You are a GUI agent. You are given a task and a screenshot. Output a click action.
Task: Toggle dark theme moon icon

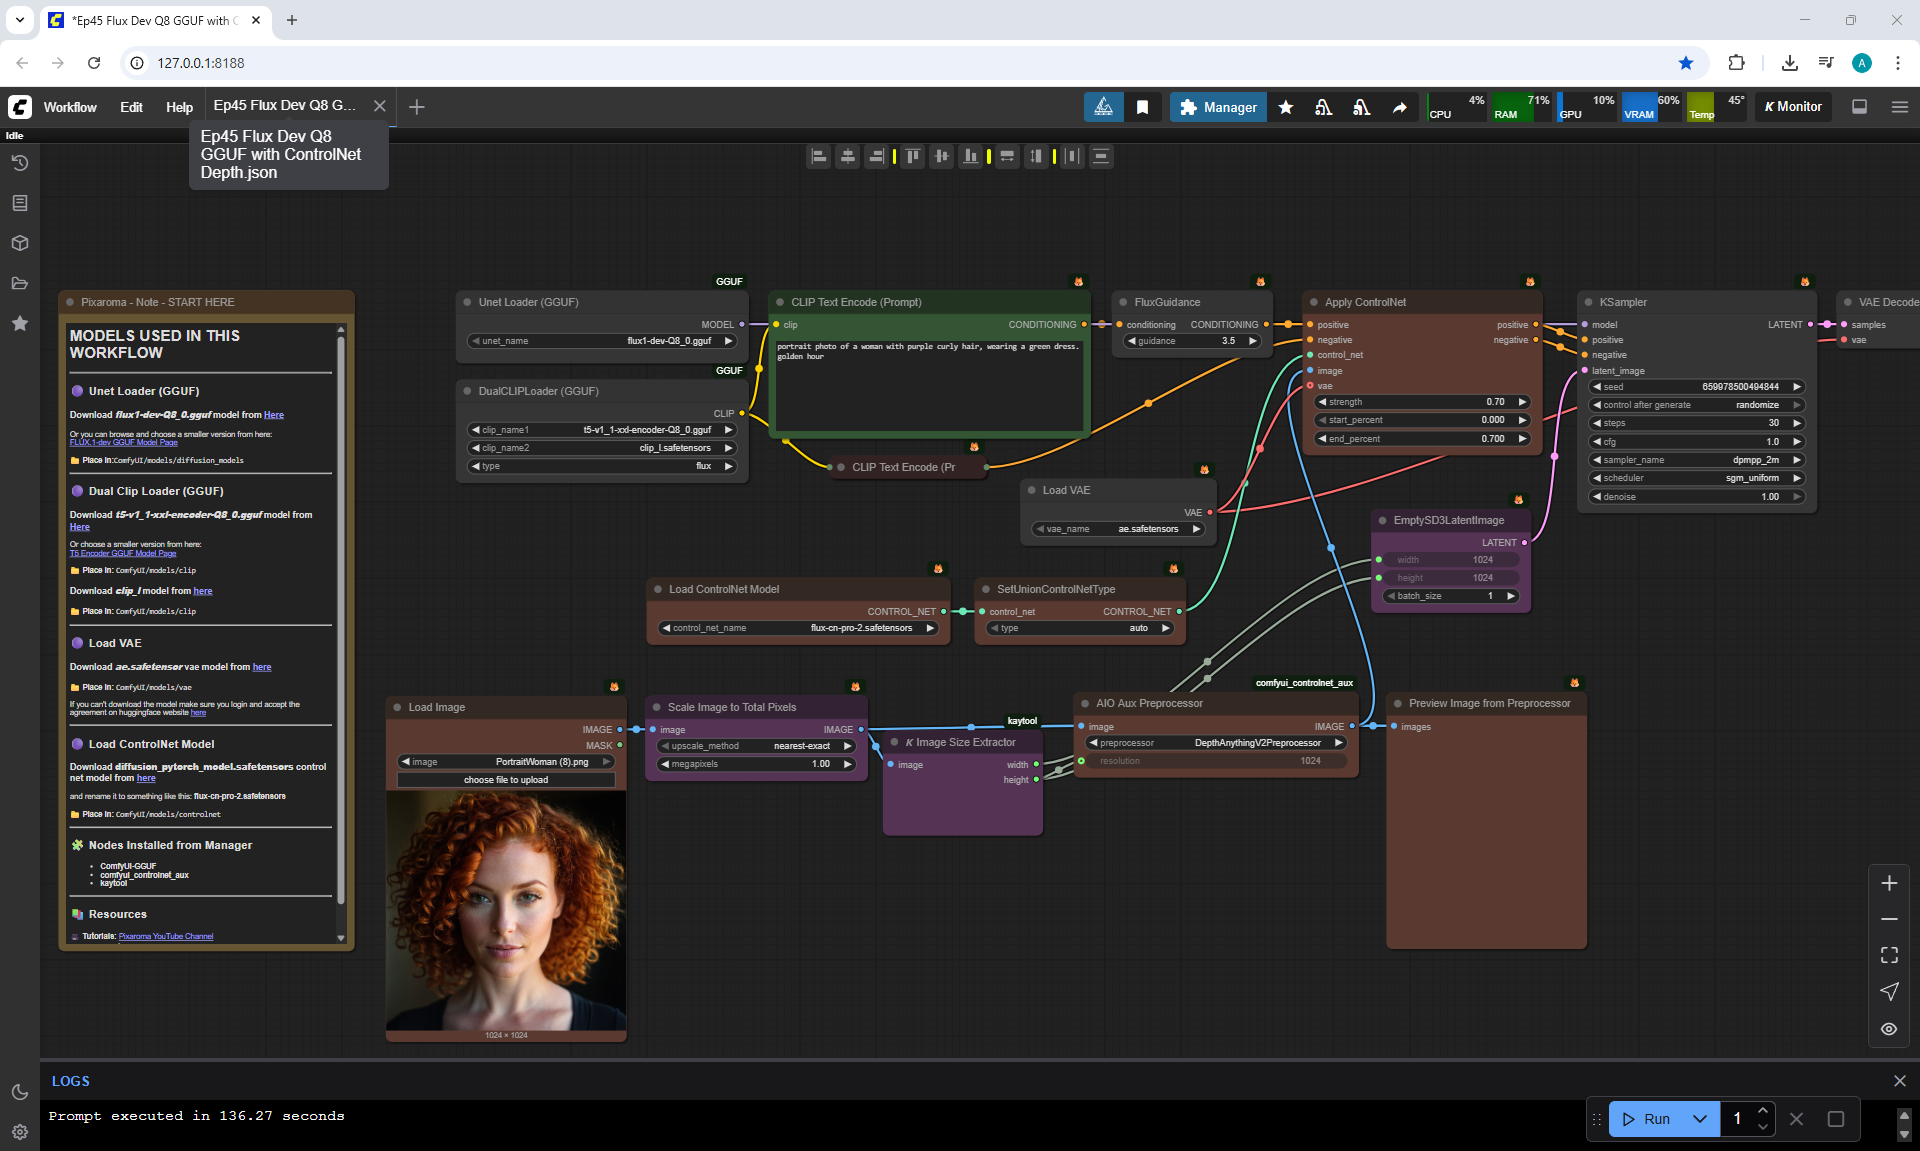pos(20,1092)
